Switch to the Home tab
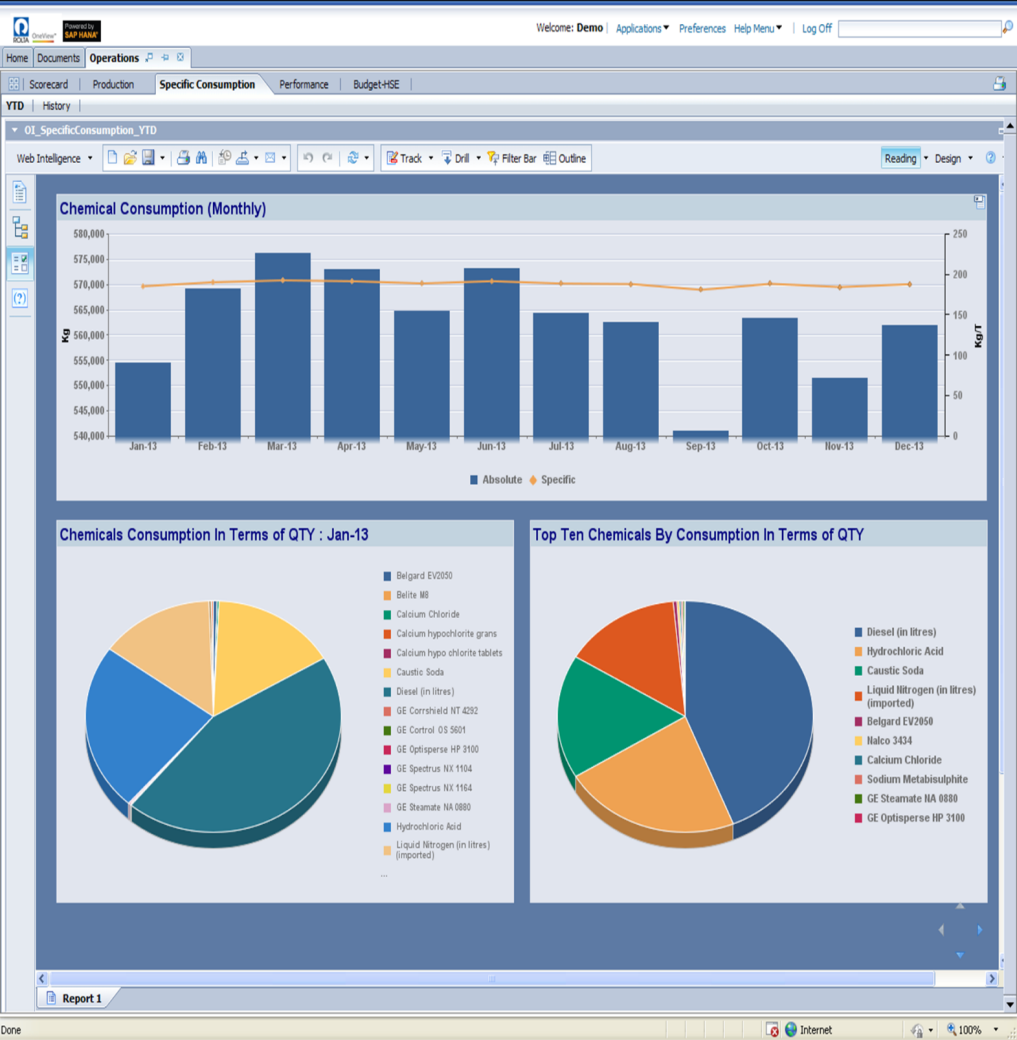The height and width of the screenshot is (1040, 1017). (x=17, y=58)
